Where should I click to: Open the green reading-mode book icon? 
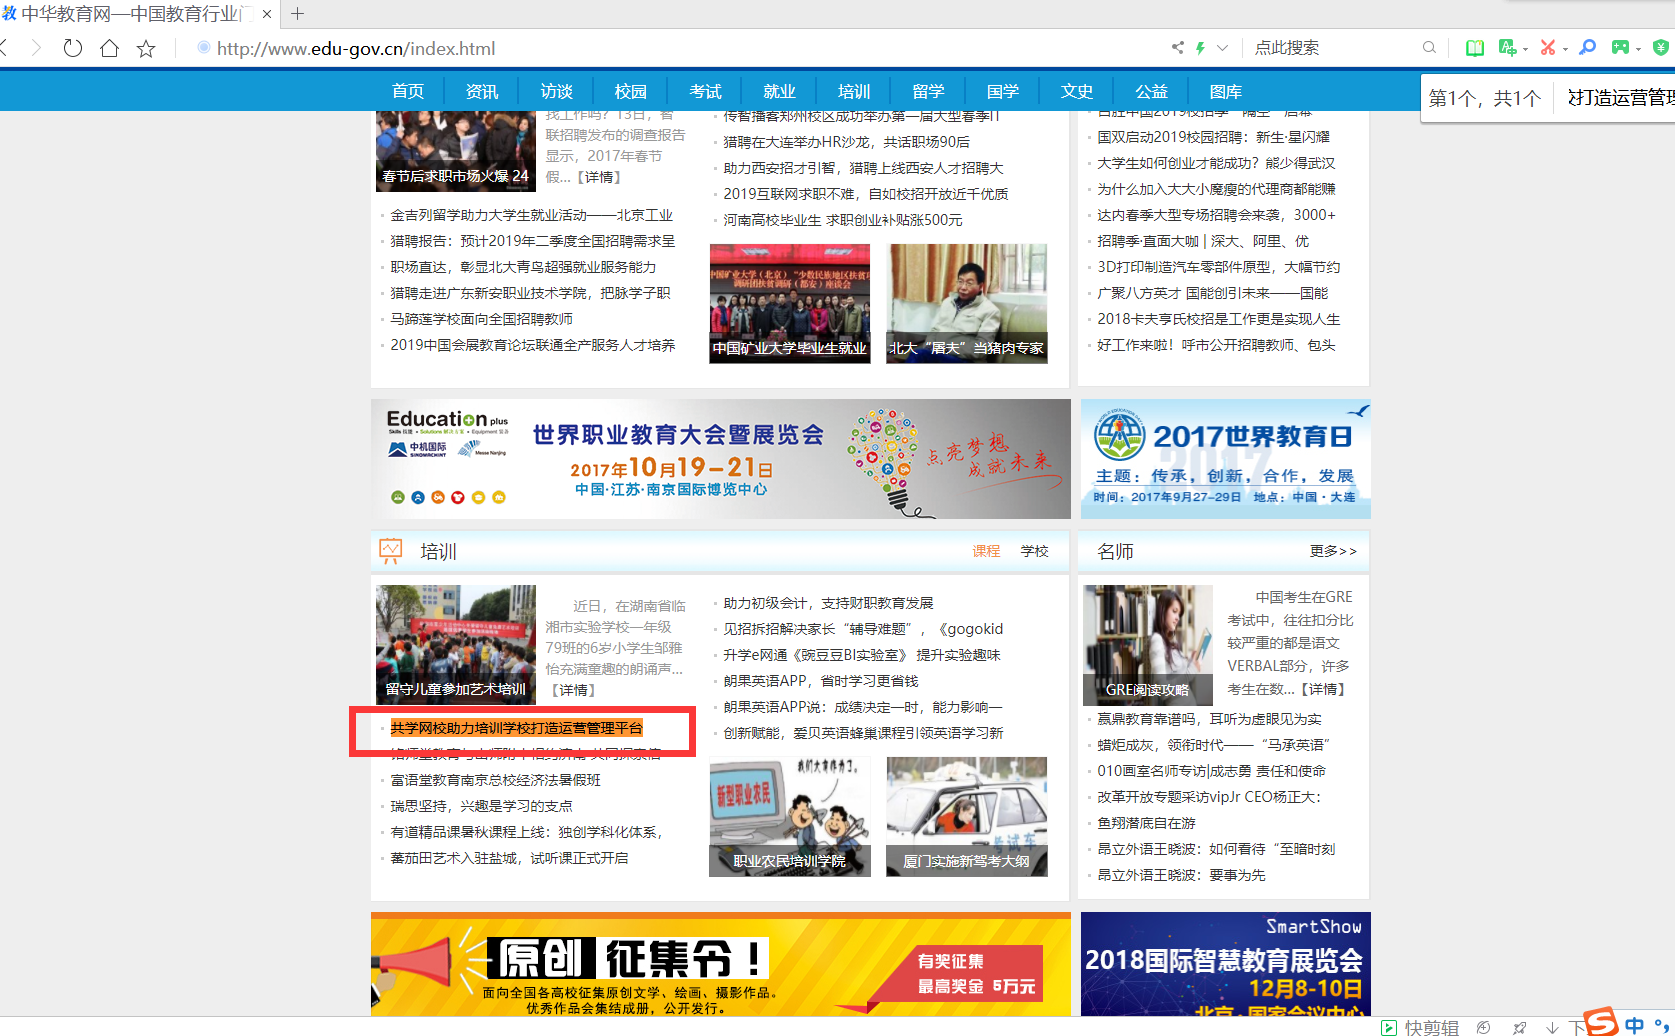pos(1474,47)
